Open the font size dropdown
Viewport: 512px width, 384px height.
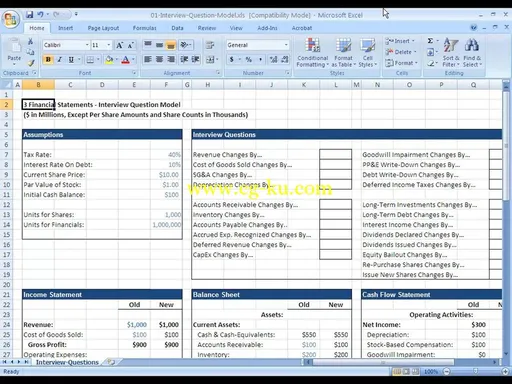(109, 45)
